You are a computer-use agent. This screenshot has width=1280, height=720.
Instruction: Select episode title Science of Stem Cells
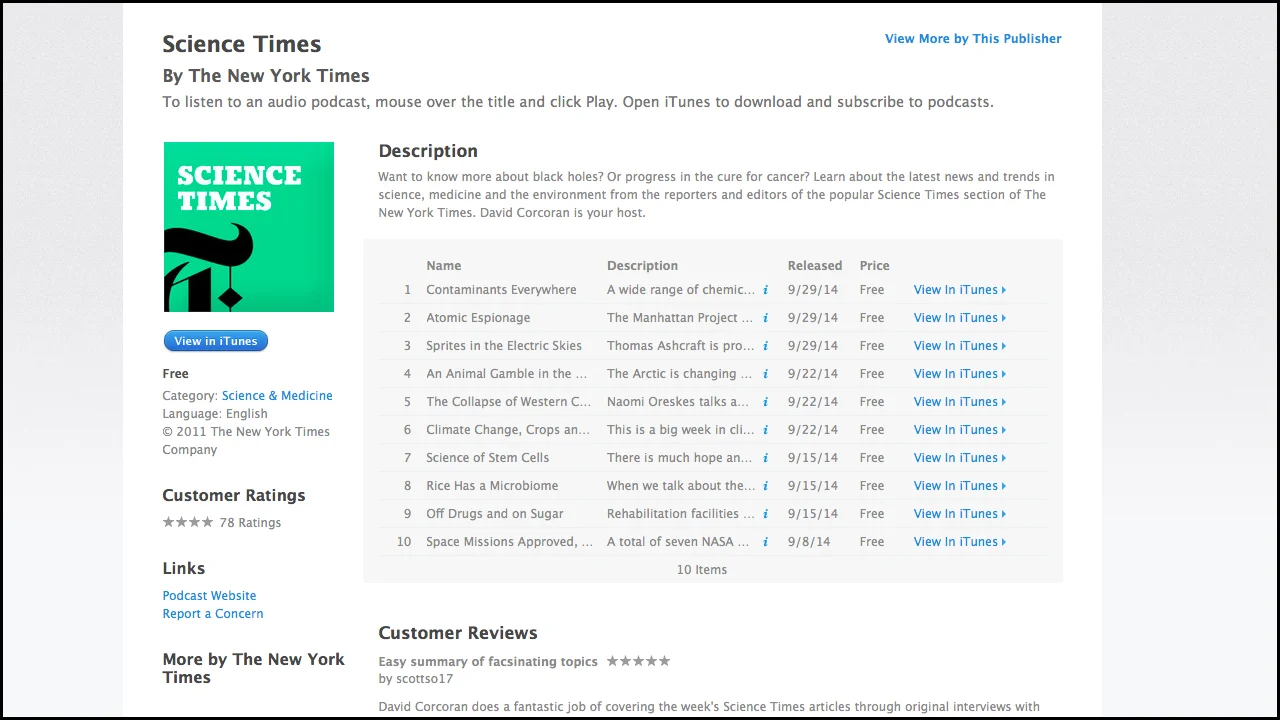tap(488, 458)
